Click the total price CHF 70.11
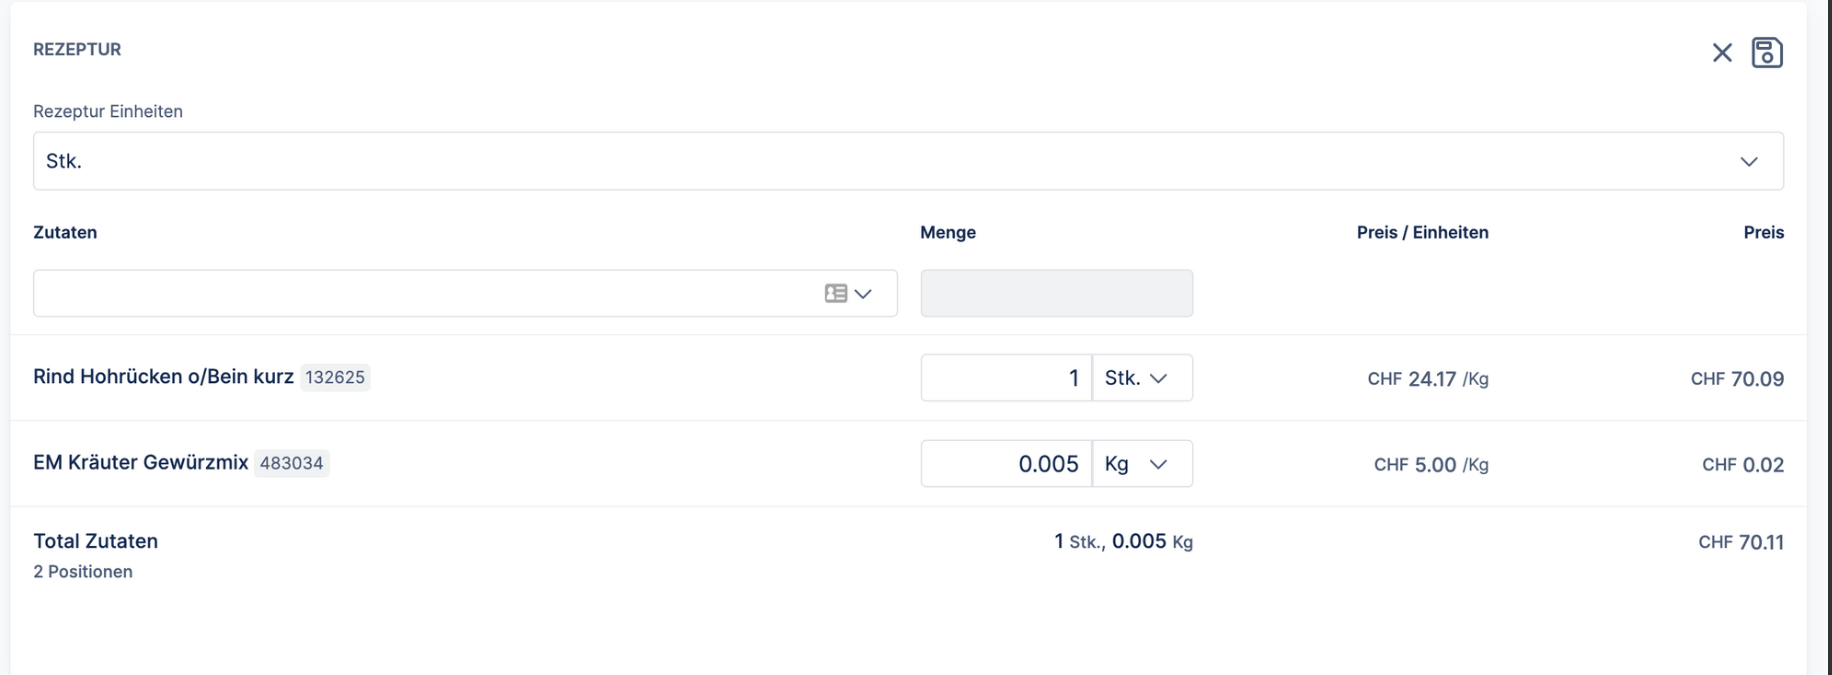The height and width of the screenshot is (675, 1832). point(1740,542)
